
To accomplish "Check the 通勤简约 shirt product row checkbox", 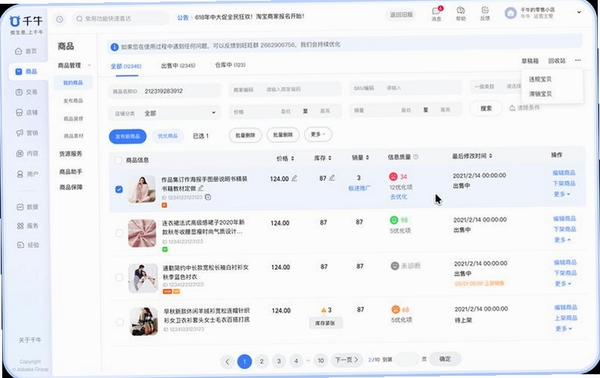I will click(119, 277).
